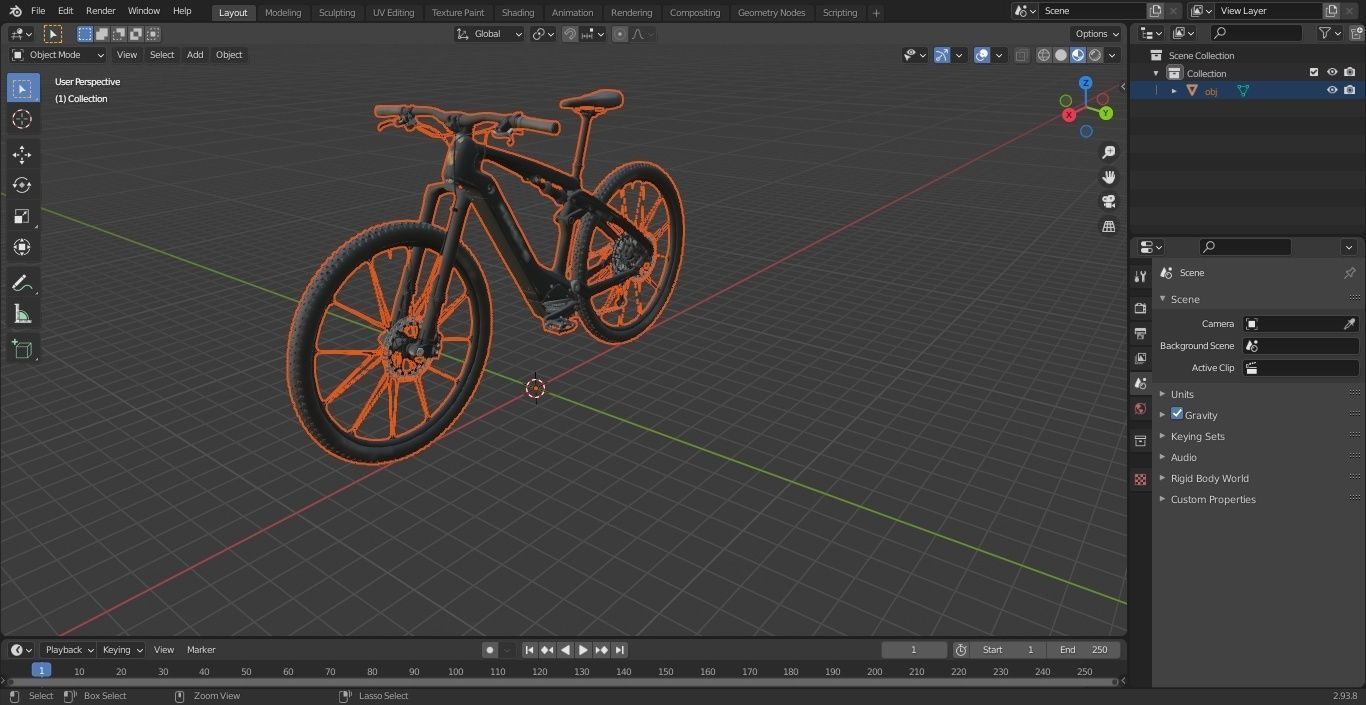Open the Texture properties tab
Viewport: 1366px width, 705px height.
[x=1140, y=480]
